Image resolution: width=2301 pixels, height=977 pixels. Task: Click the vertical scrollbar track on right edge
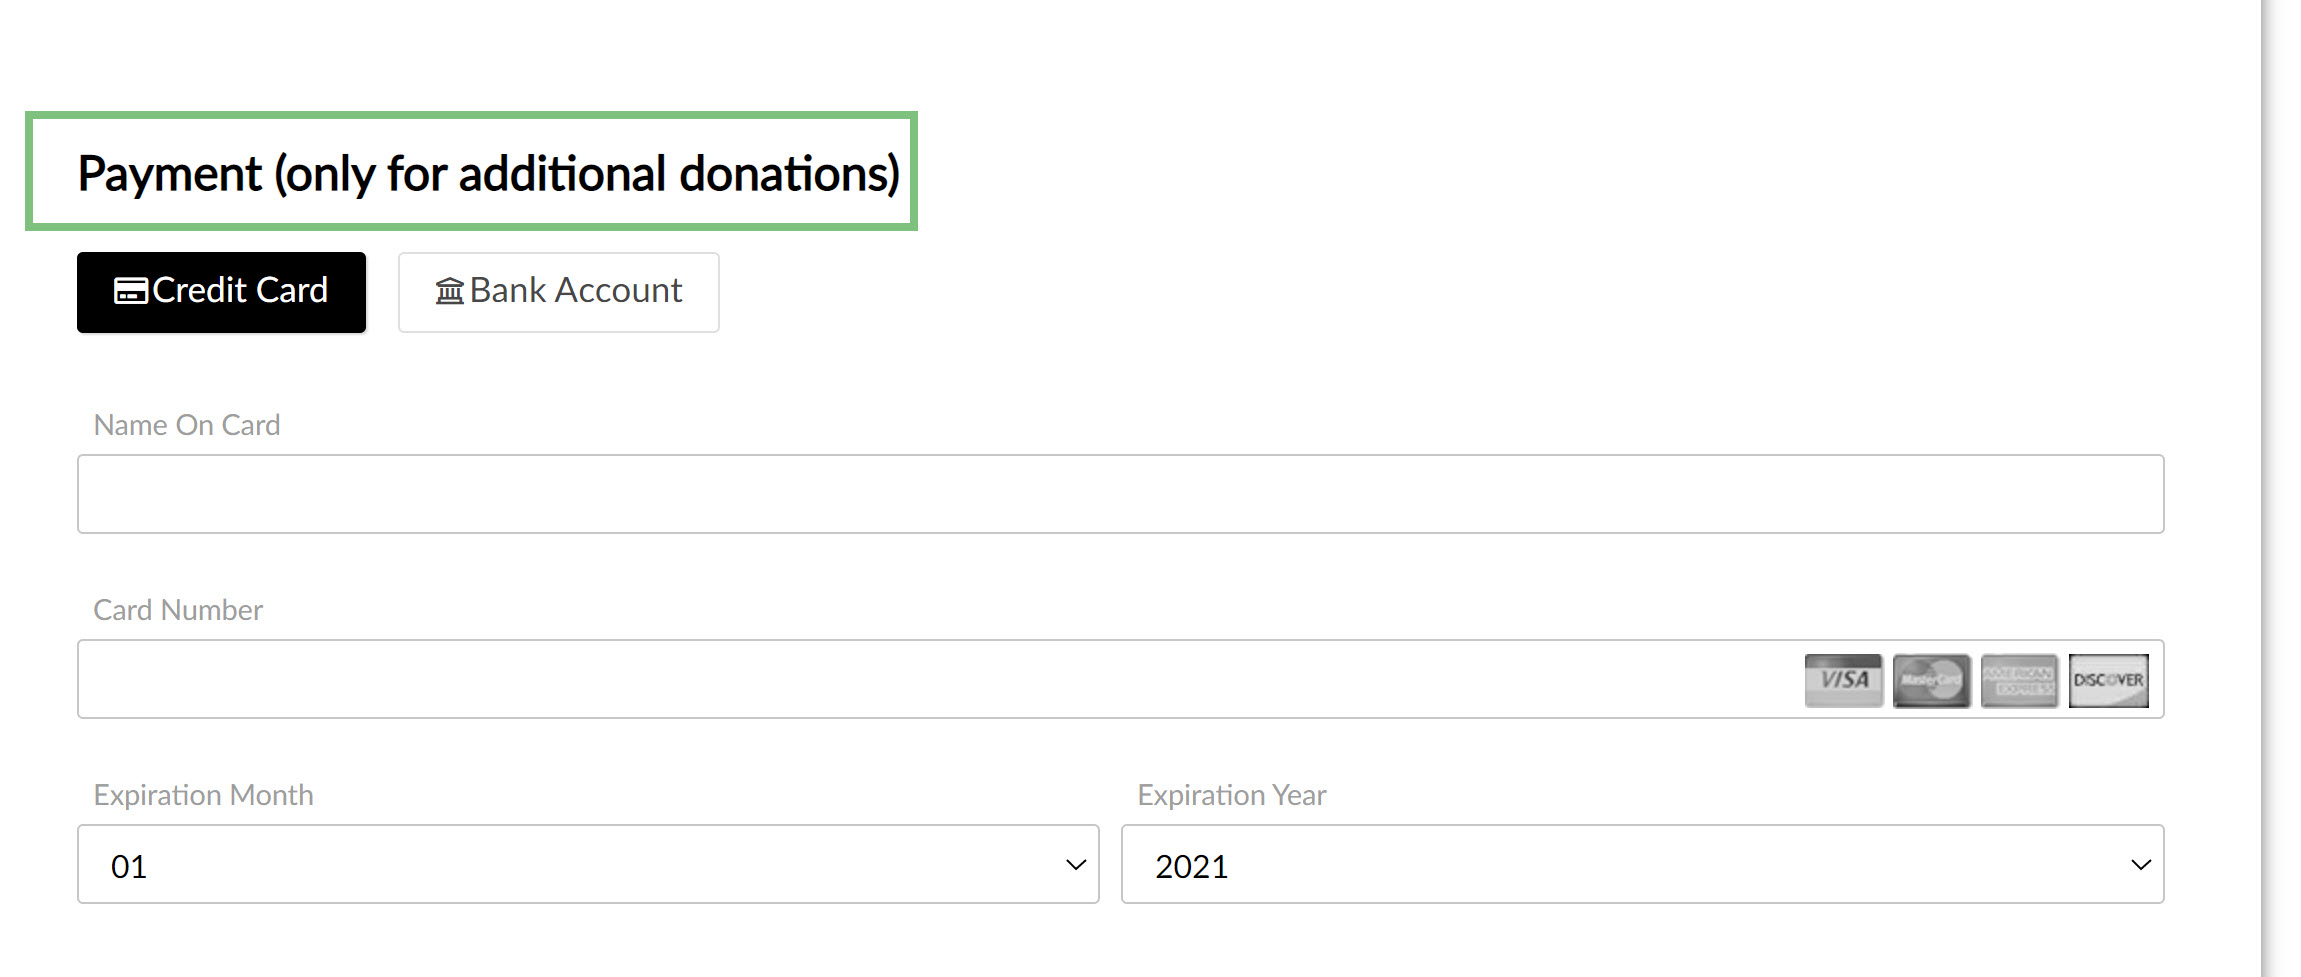tap(2280, 488)
